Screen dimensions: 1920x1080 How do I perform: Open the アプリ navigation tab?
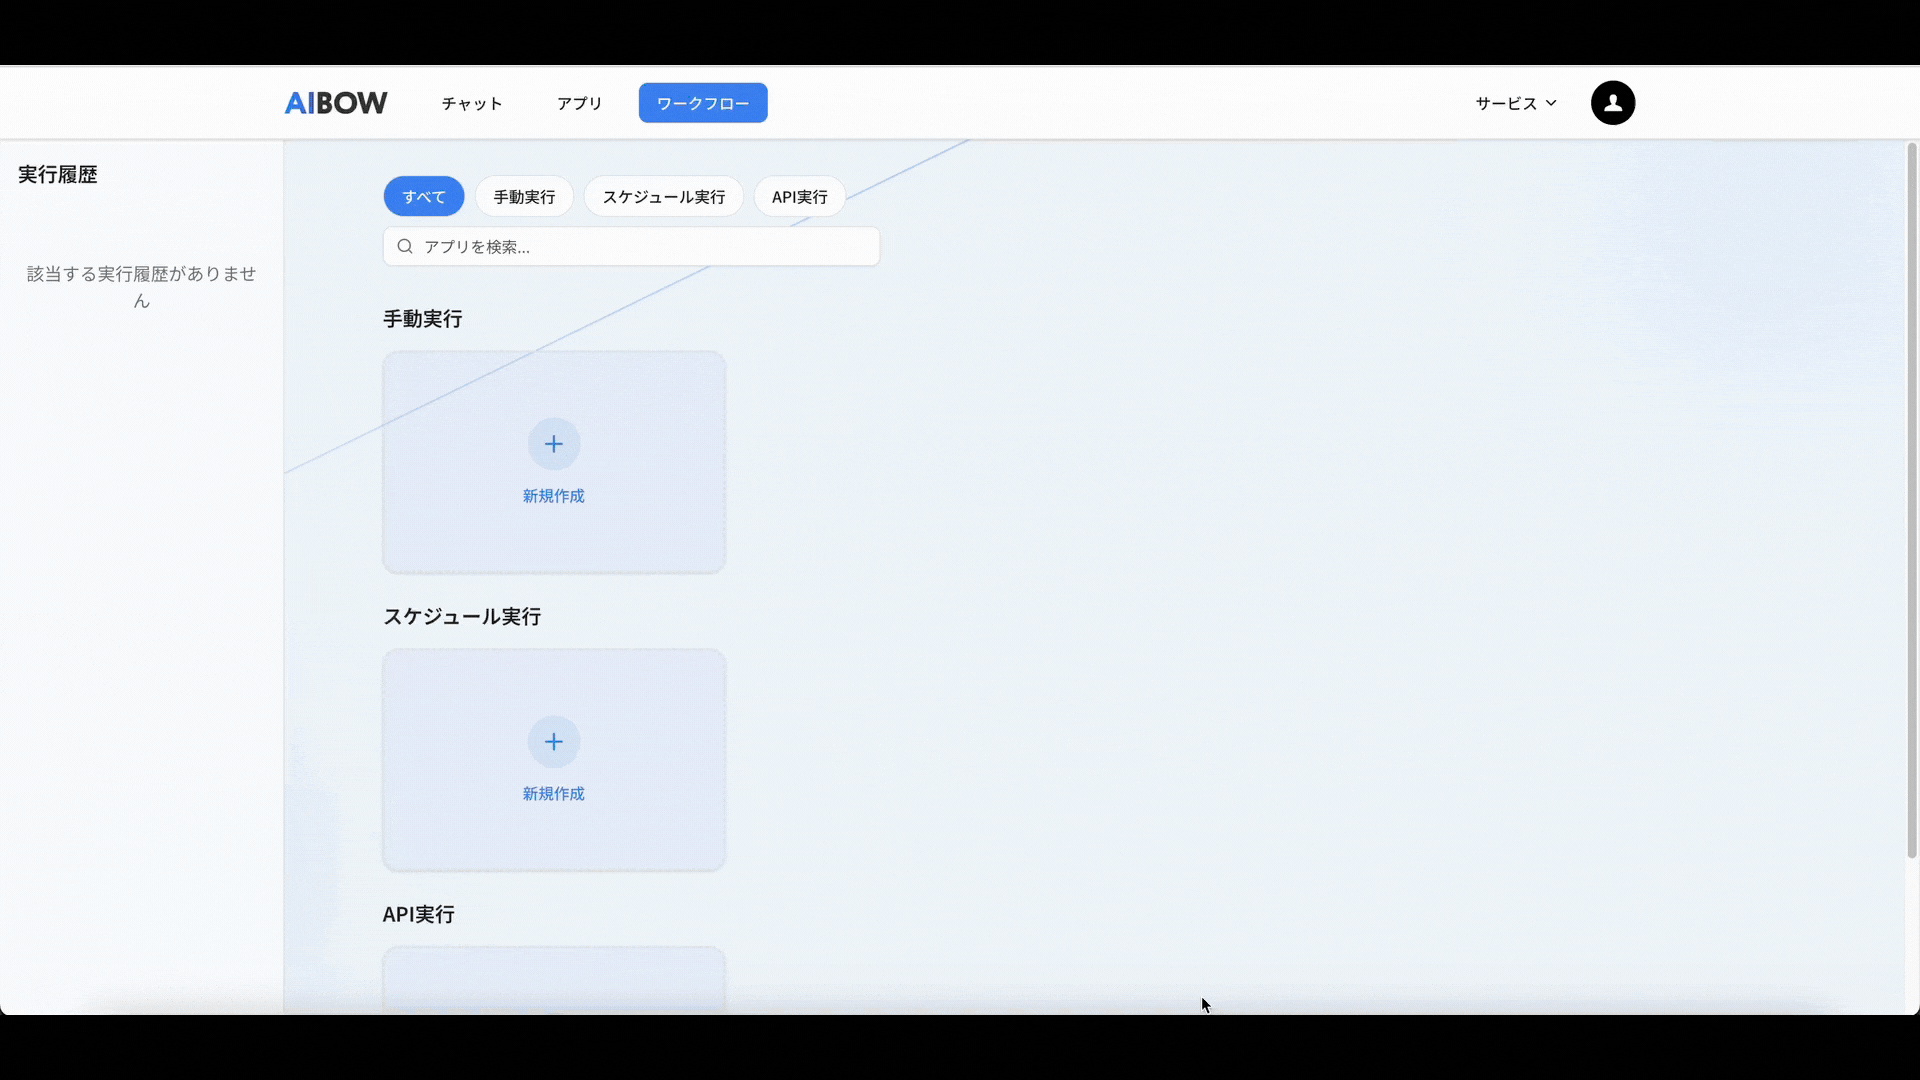pos(579,103)
